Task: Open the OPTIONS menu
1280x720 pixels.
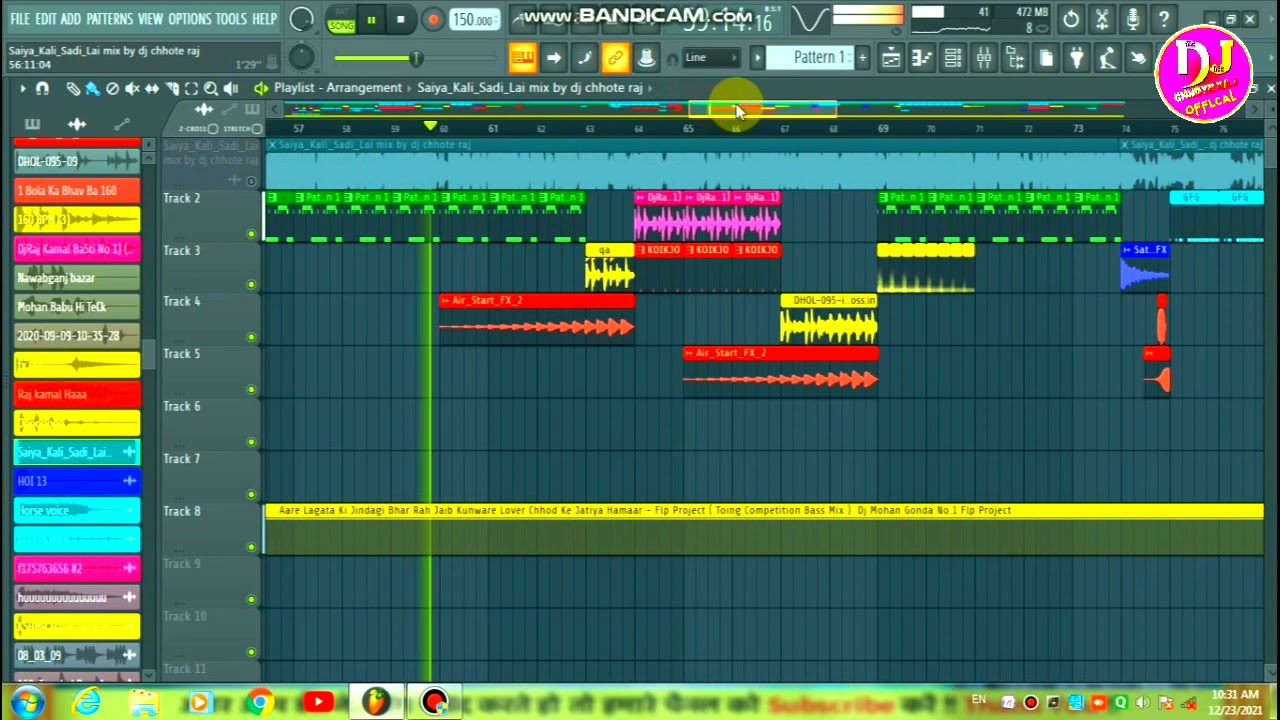Action: click(x=189, y=19)
